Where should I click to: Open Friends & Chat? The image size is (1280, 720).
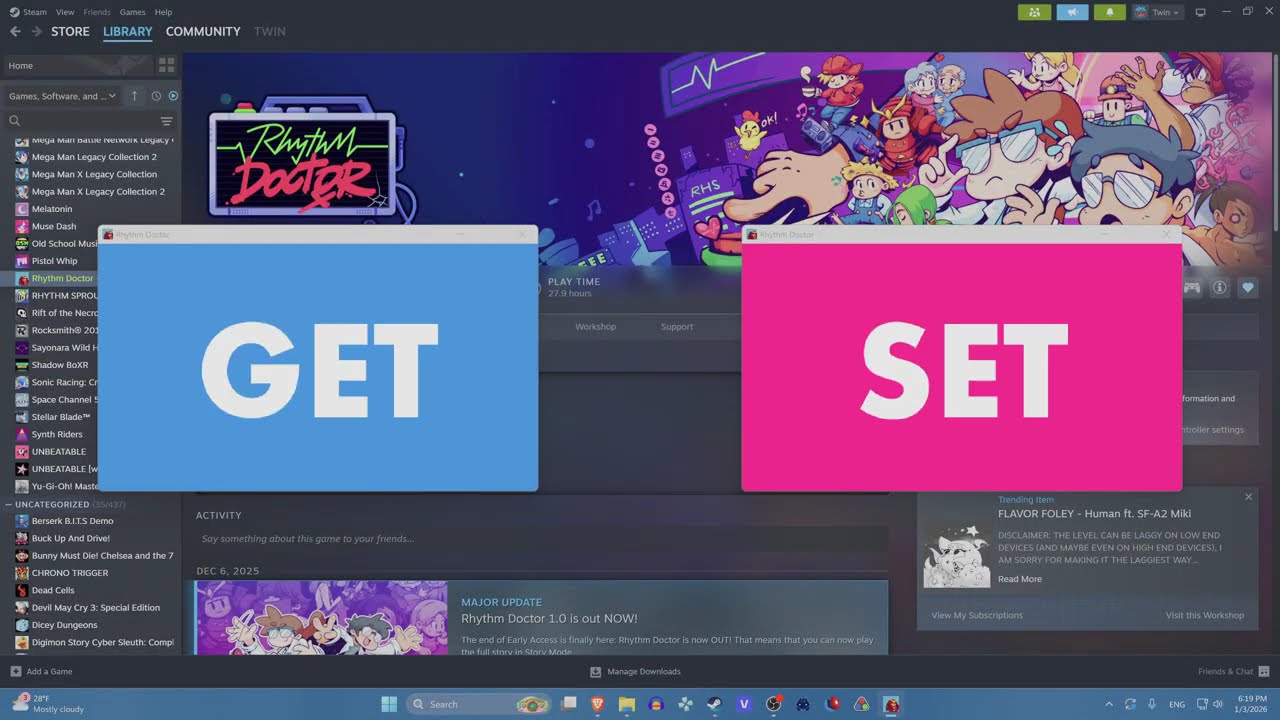(1234, 671)
